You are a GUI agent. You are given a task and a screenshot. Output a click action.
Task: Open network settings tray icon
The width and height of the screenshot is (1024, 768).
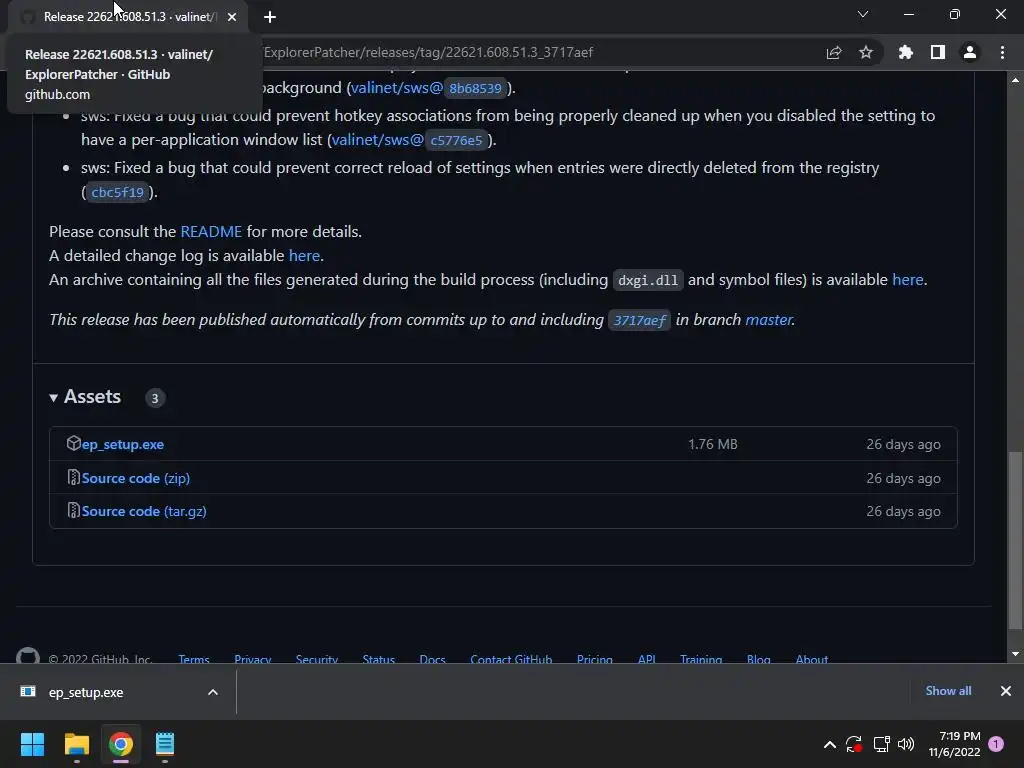881,744
